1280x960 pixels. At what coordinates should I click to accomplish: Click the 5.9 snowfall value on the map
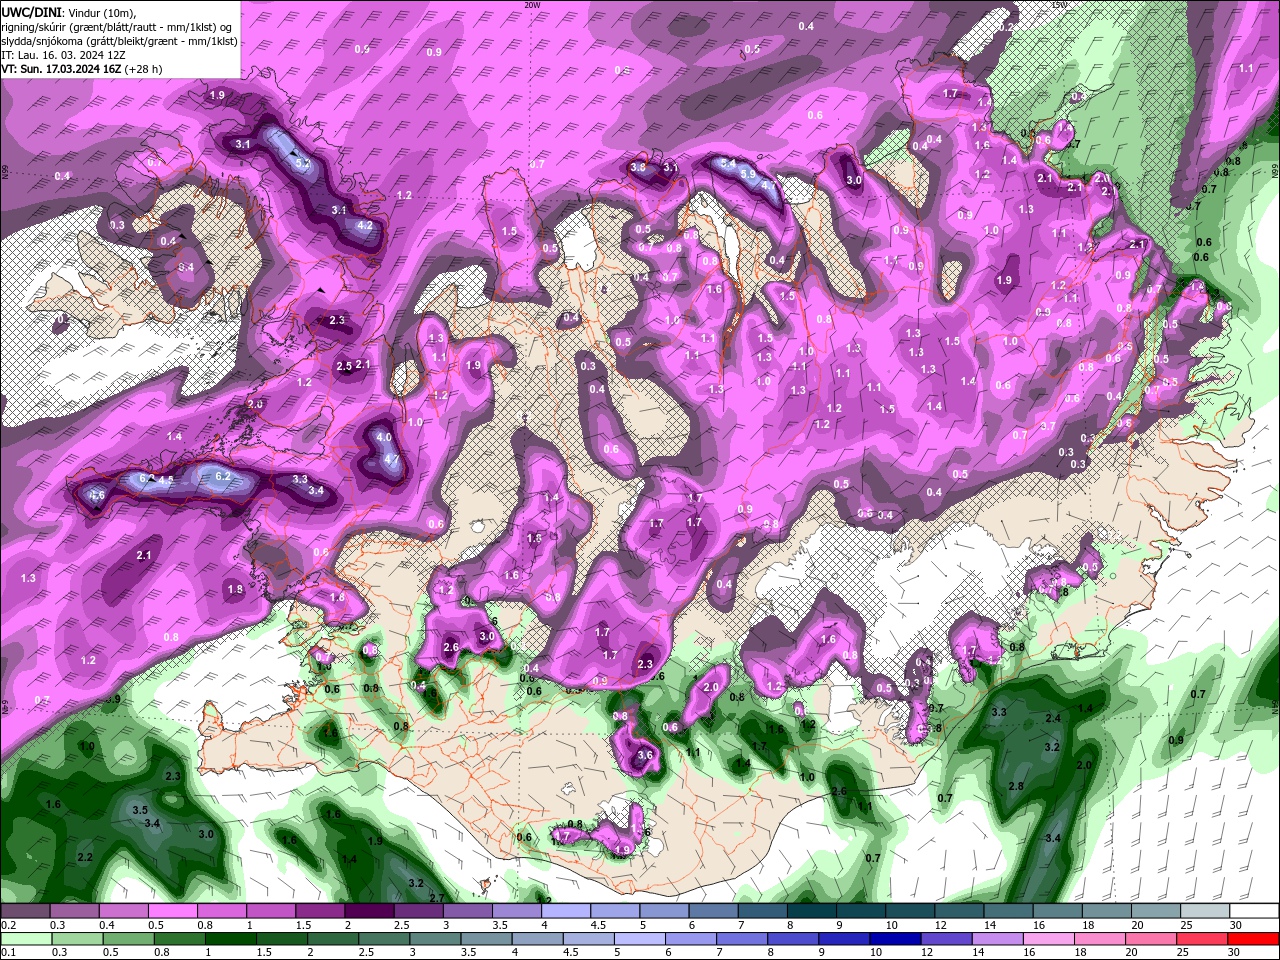(x=747, y=173)
